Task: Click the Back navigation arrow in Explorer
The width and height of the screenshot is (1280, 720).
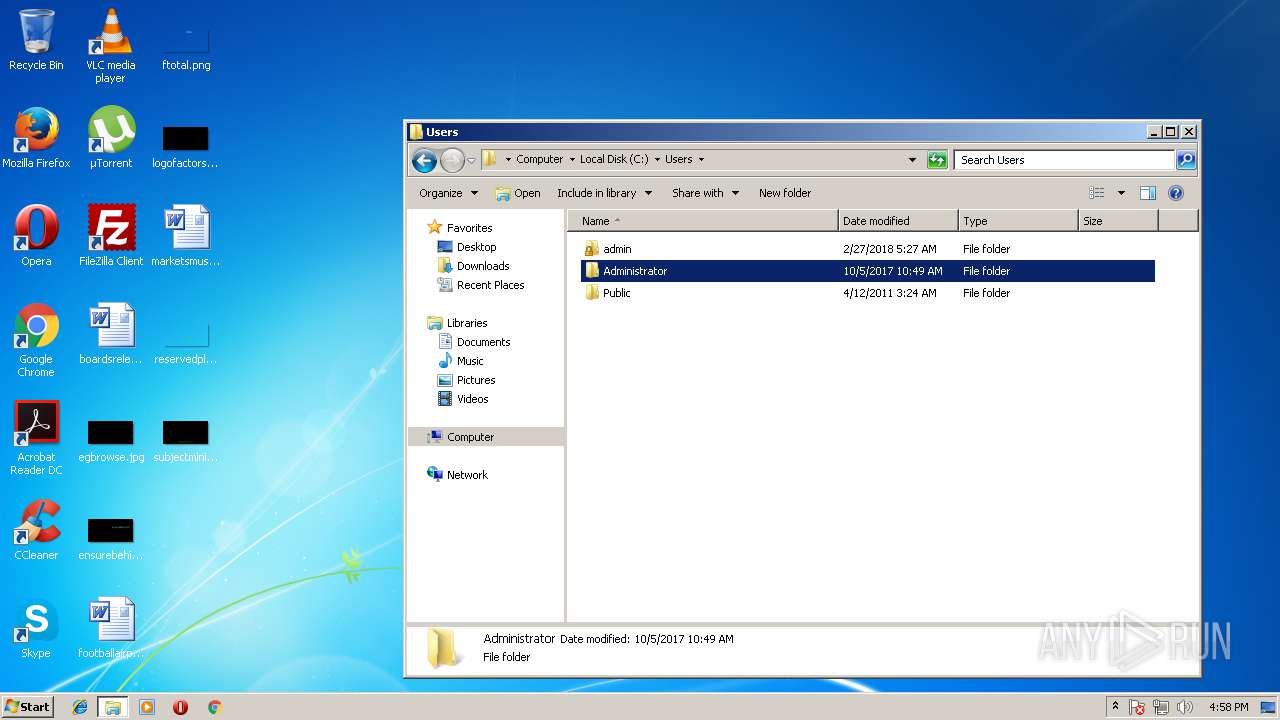Action: click(x=424, y=160)
